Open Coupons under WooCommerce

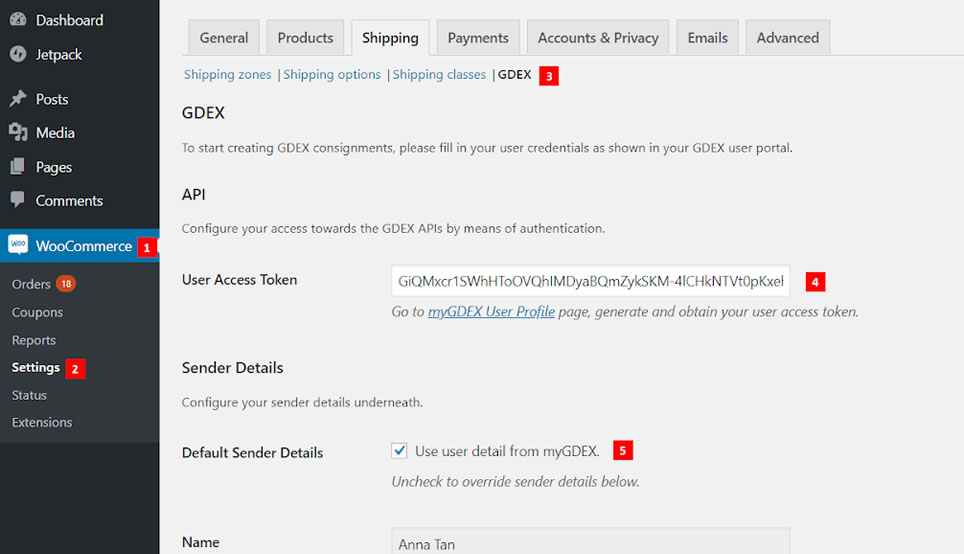(37, 312)
